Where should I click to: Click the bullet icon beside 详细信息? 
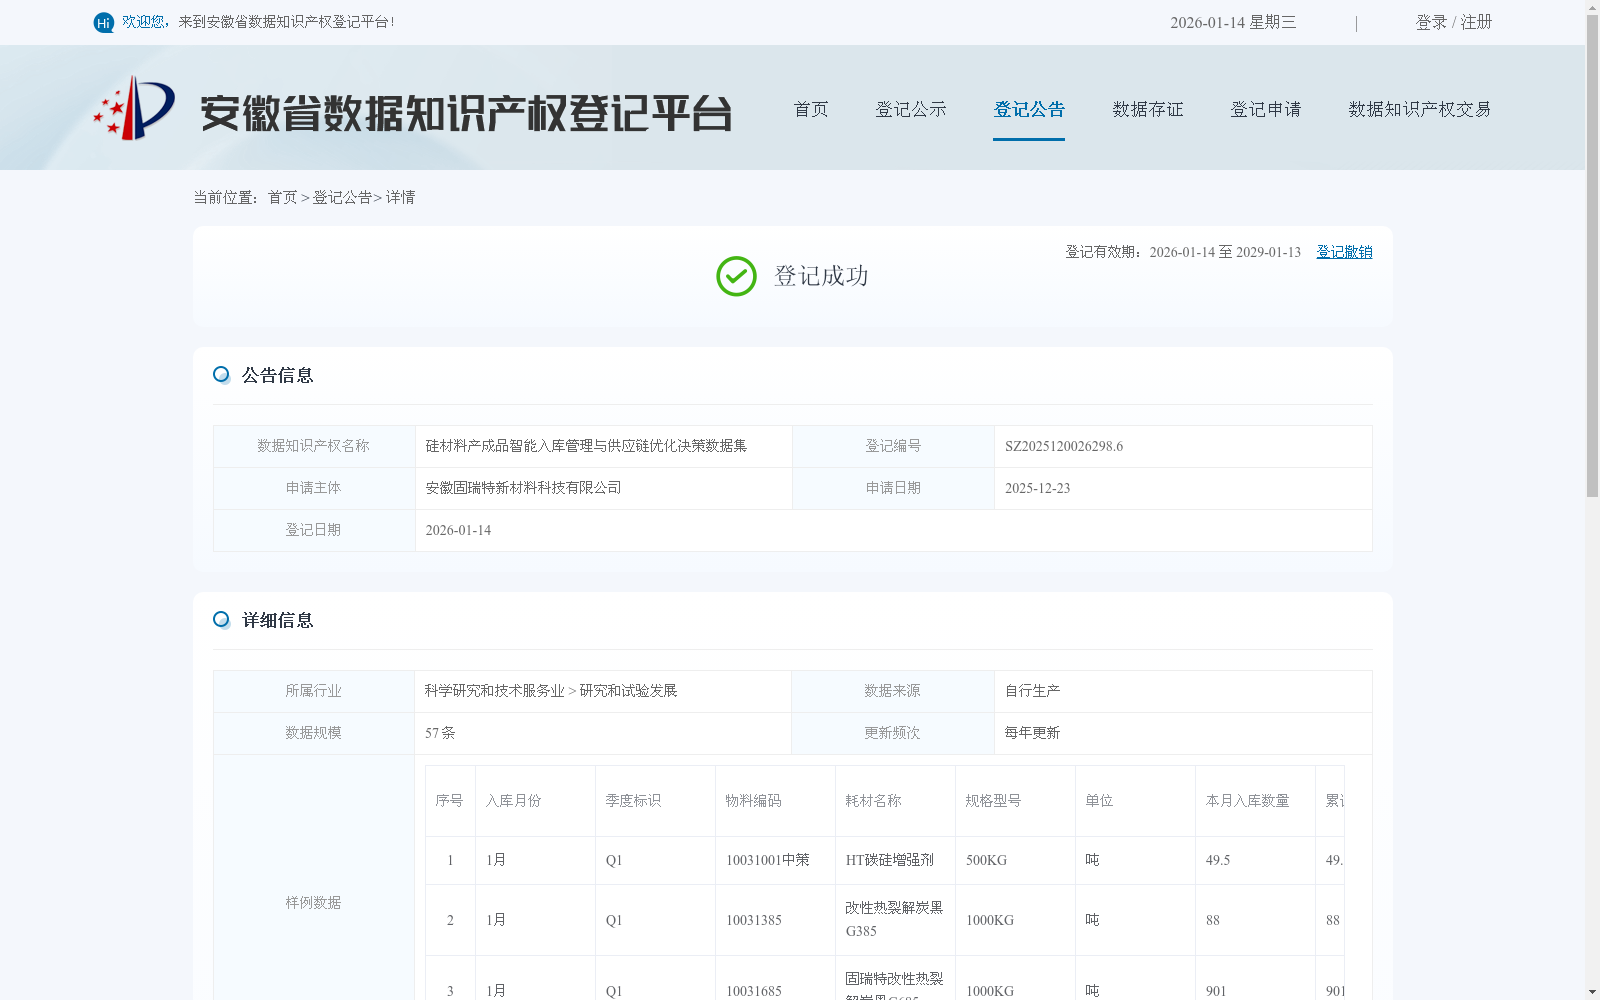(222, 620)
